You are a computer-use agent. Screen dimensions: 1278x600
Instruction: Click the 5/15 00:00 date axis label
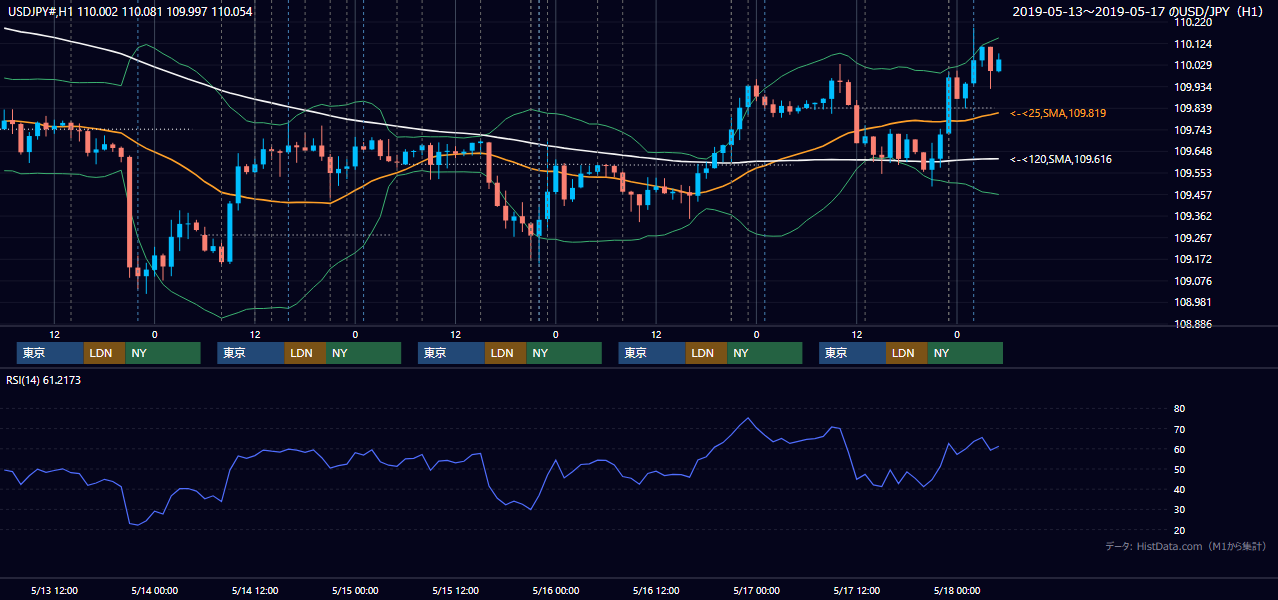click(x=356, y=590)
